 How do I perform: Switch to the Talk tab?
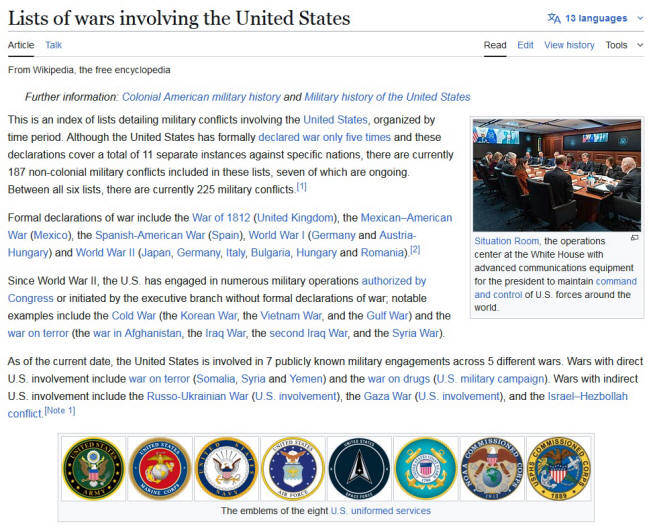tap(53, 45)
